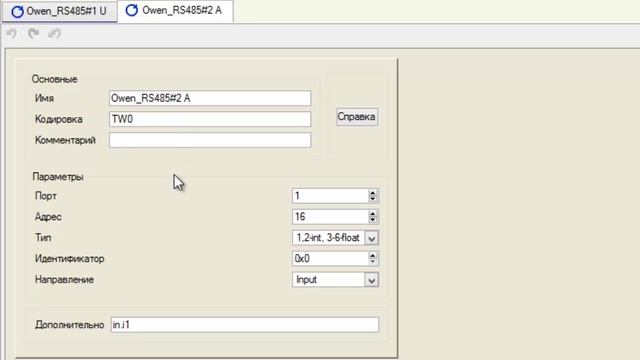The width and height of the screenshot is (640, 360).
Task: Click the empty Комментарий field
Action: point(210,140)
